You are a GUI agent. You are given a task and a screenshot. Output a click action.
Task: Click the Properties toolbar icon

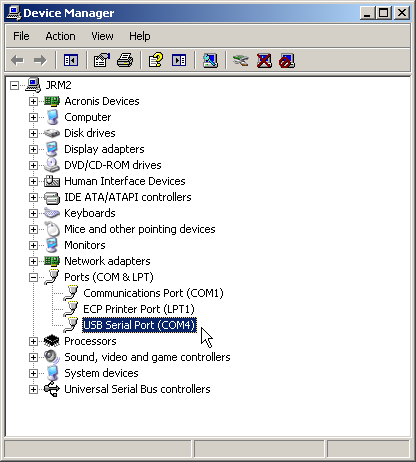coord(102,60)
